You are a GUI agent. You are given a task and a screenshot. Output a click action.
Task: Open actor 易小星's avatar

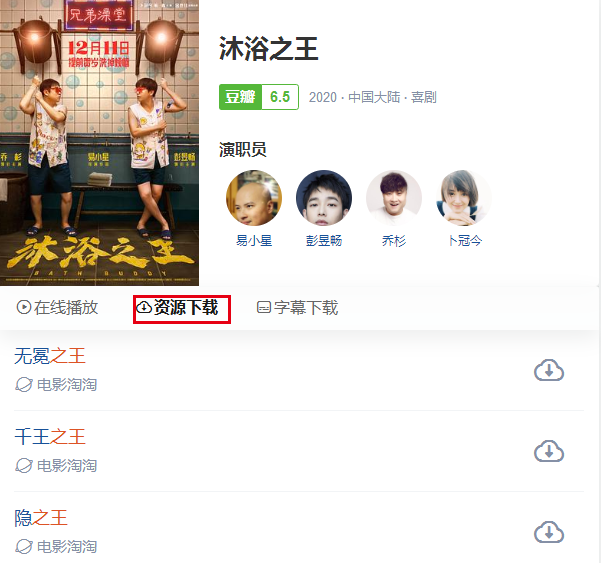coord(254,198)
